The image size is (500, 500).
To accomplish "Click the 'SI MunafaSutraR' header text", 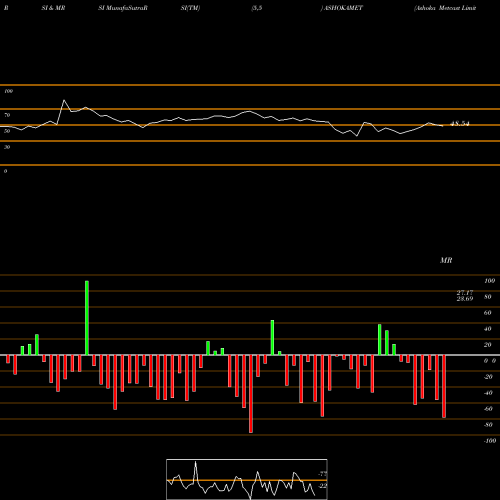I will coord(123,8).
